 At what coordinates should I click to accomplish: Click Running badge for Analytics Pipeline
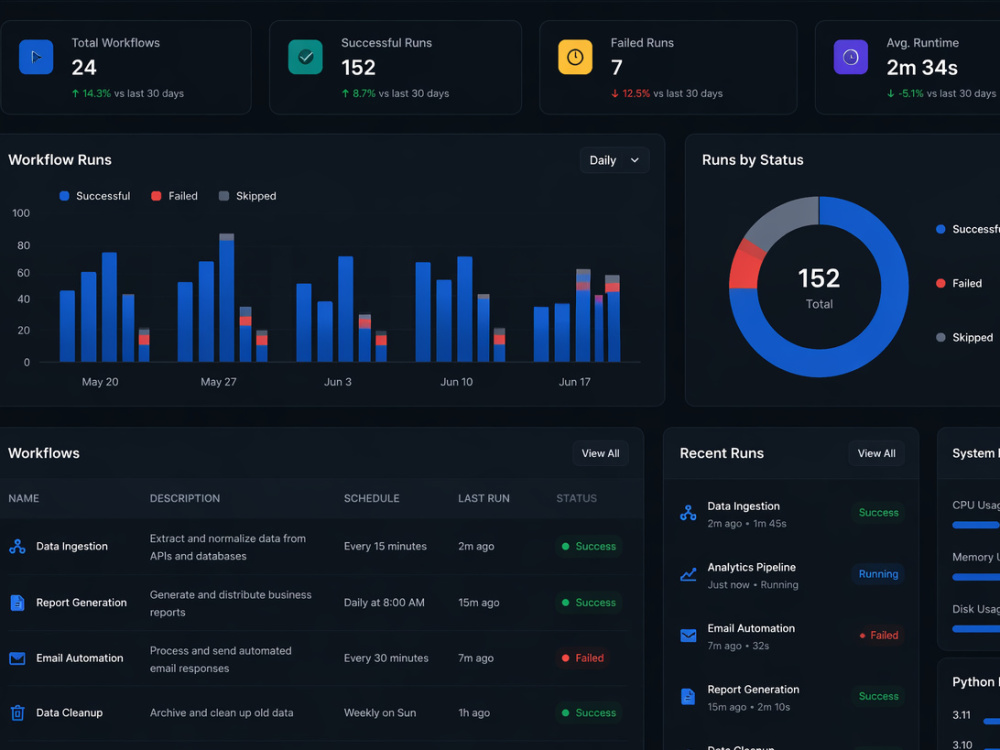(878, 574)
